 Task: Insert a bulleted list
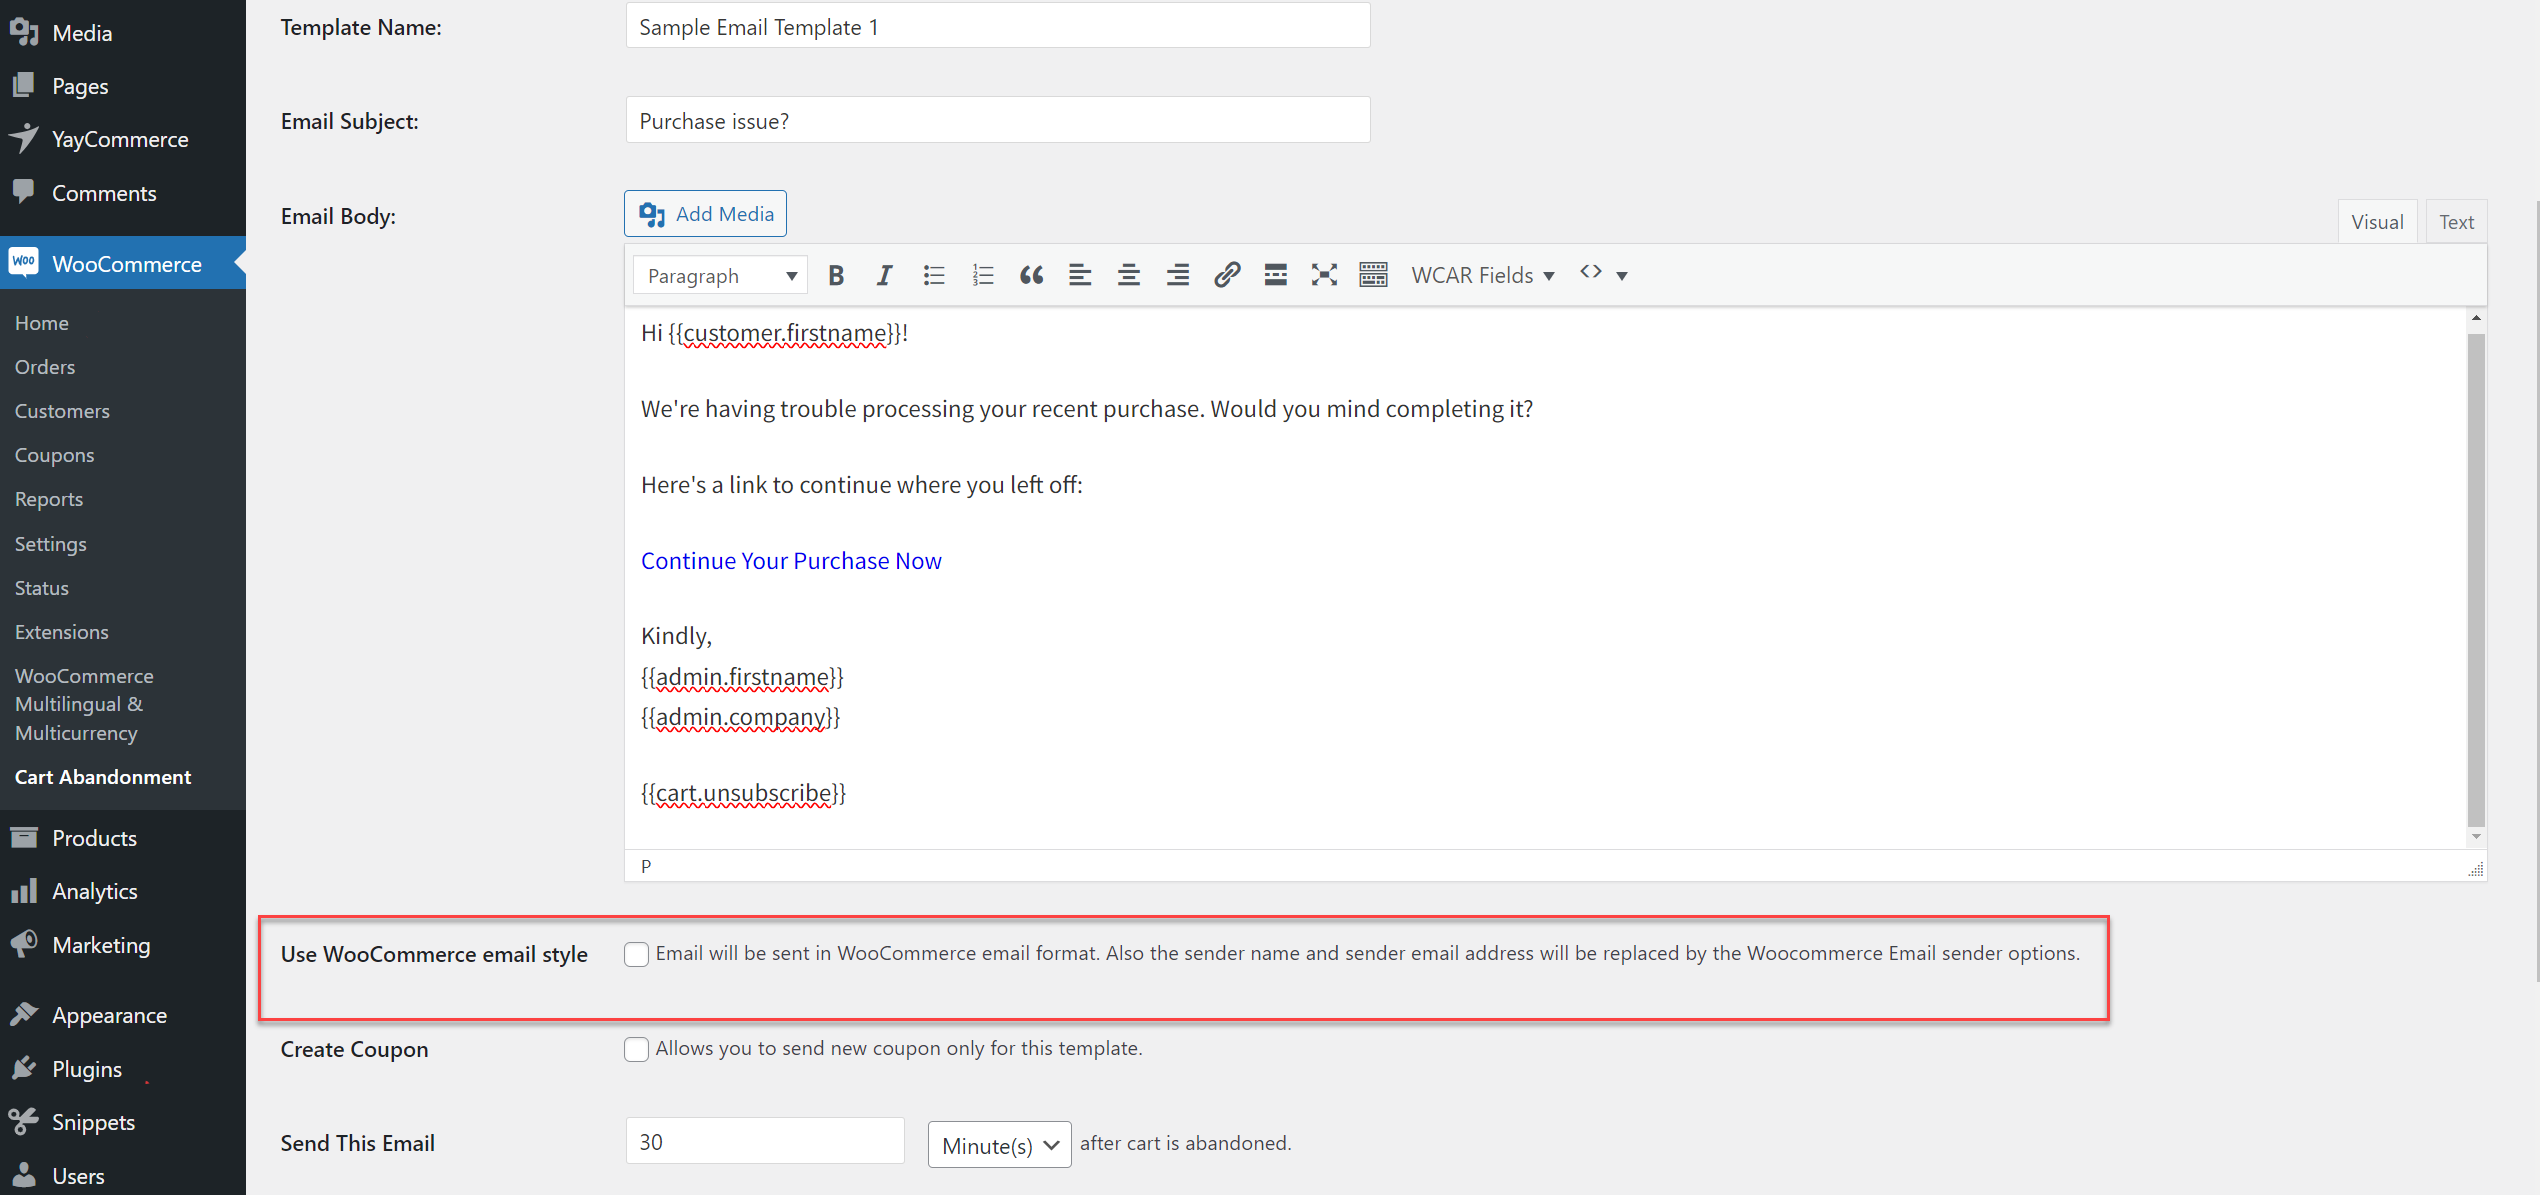tap(934, 275)
